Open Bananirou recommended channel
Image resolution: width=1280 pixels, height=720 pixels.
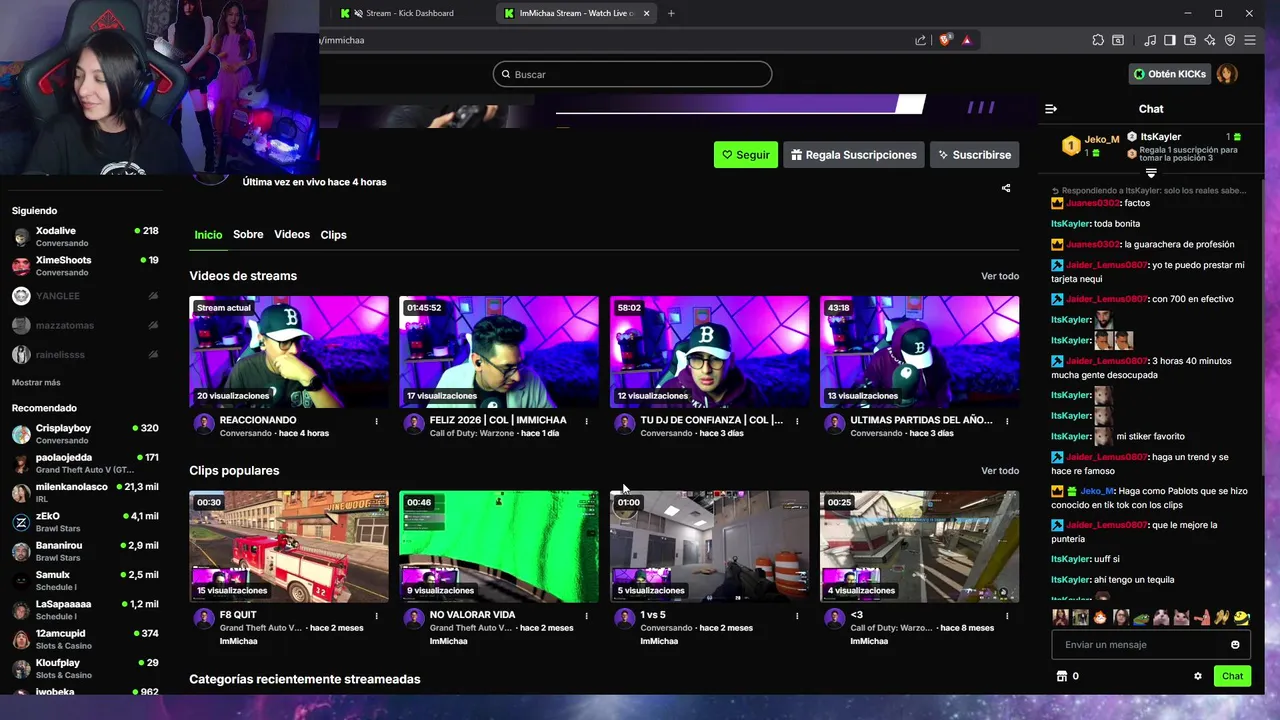[85, 551]
